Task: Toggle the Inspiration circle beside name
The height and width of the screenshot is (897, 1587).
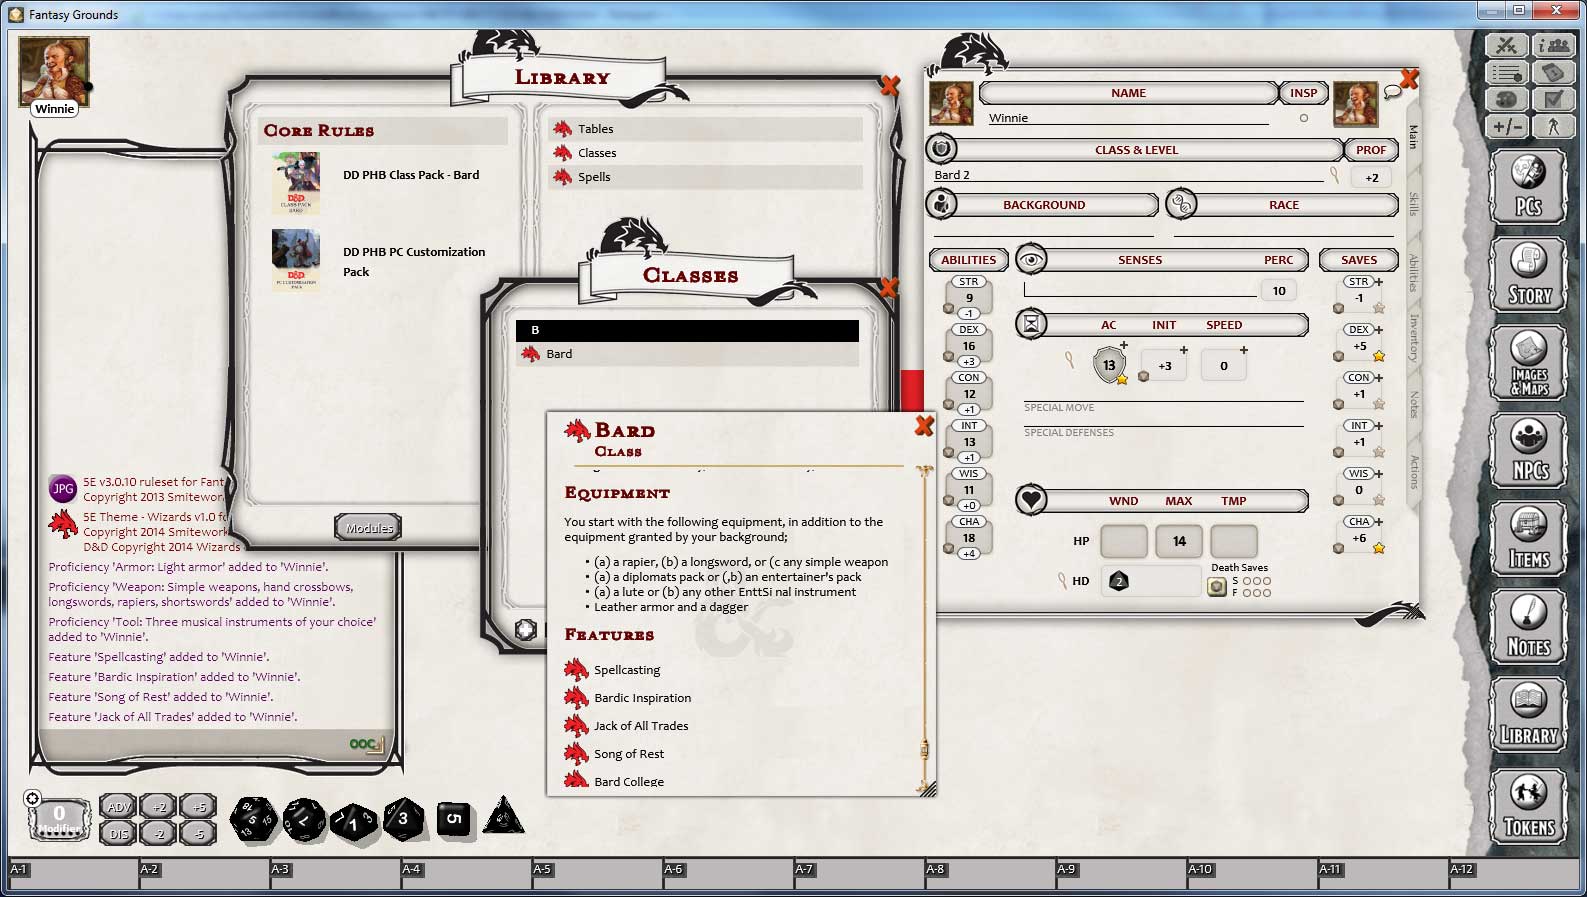Action: point(1303,118)
